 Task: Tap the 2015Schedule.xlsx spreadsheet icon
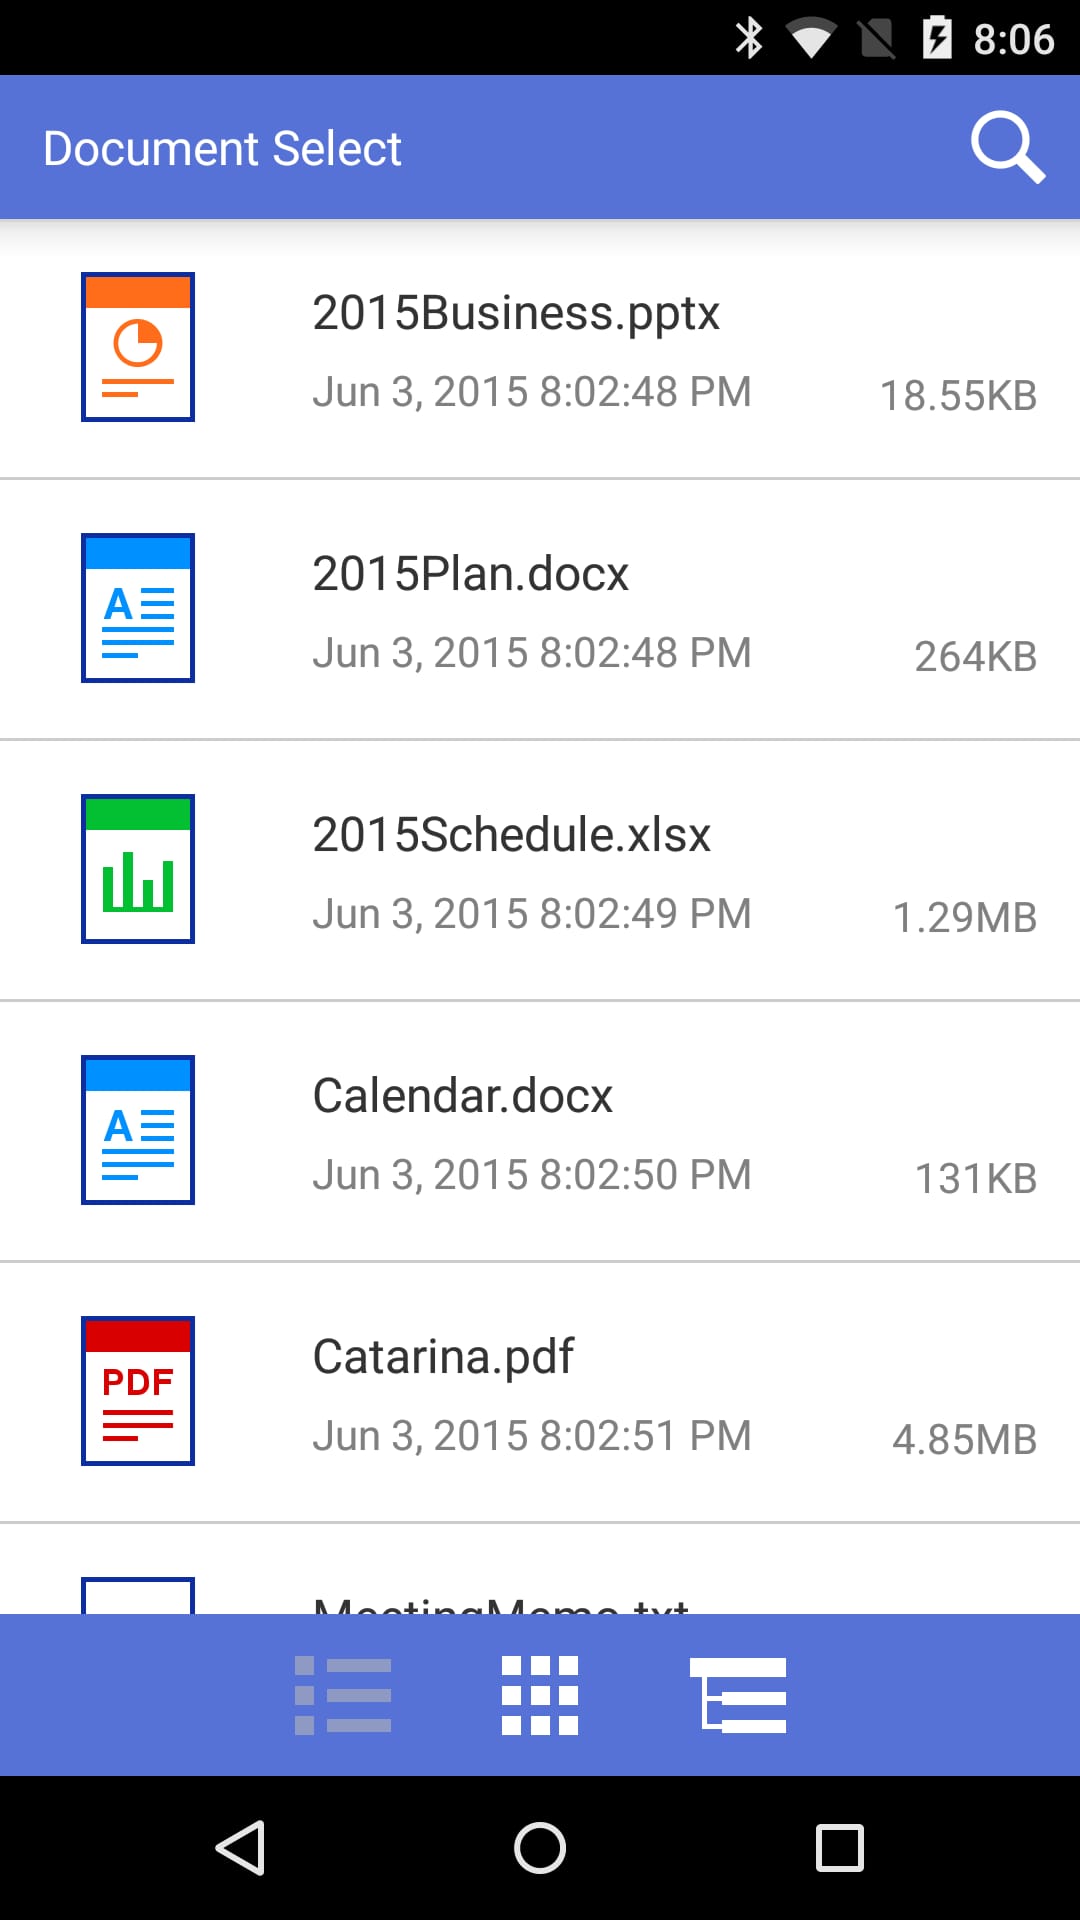(x=137, y=868)
